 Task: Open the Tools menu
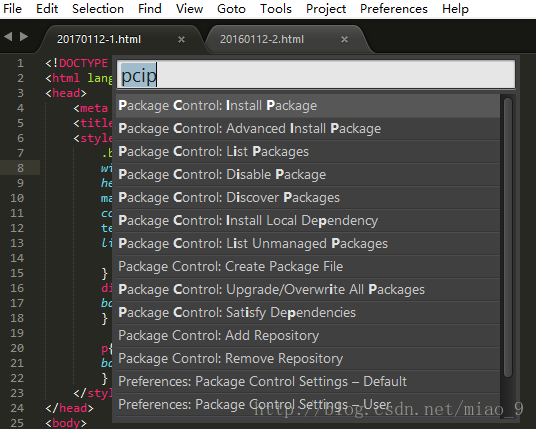click(x=276, y=9)
